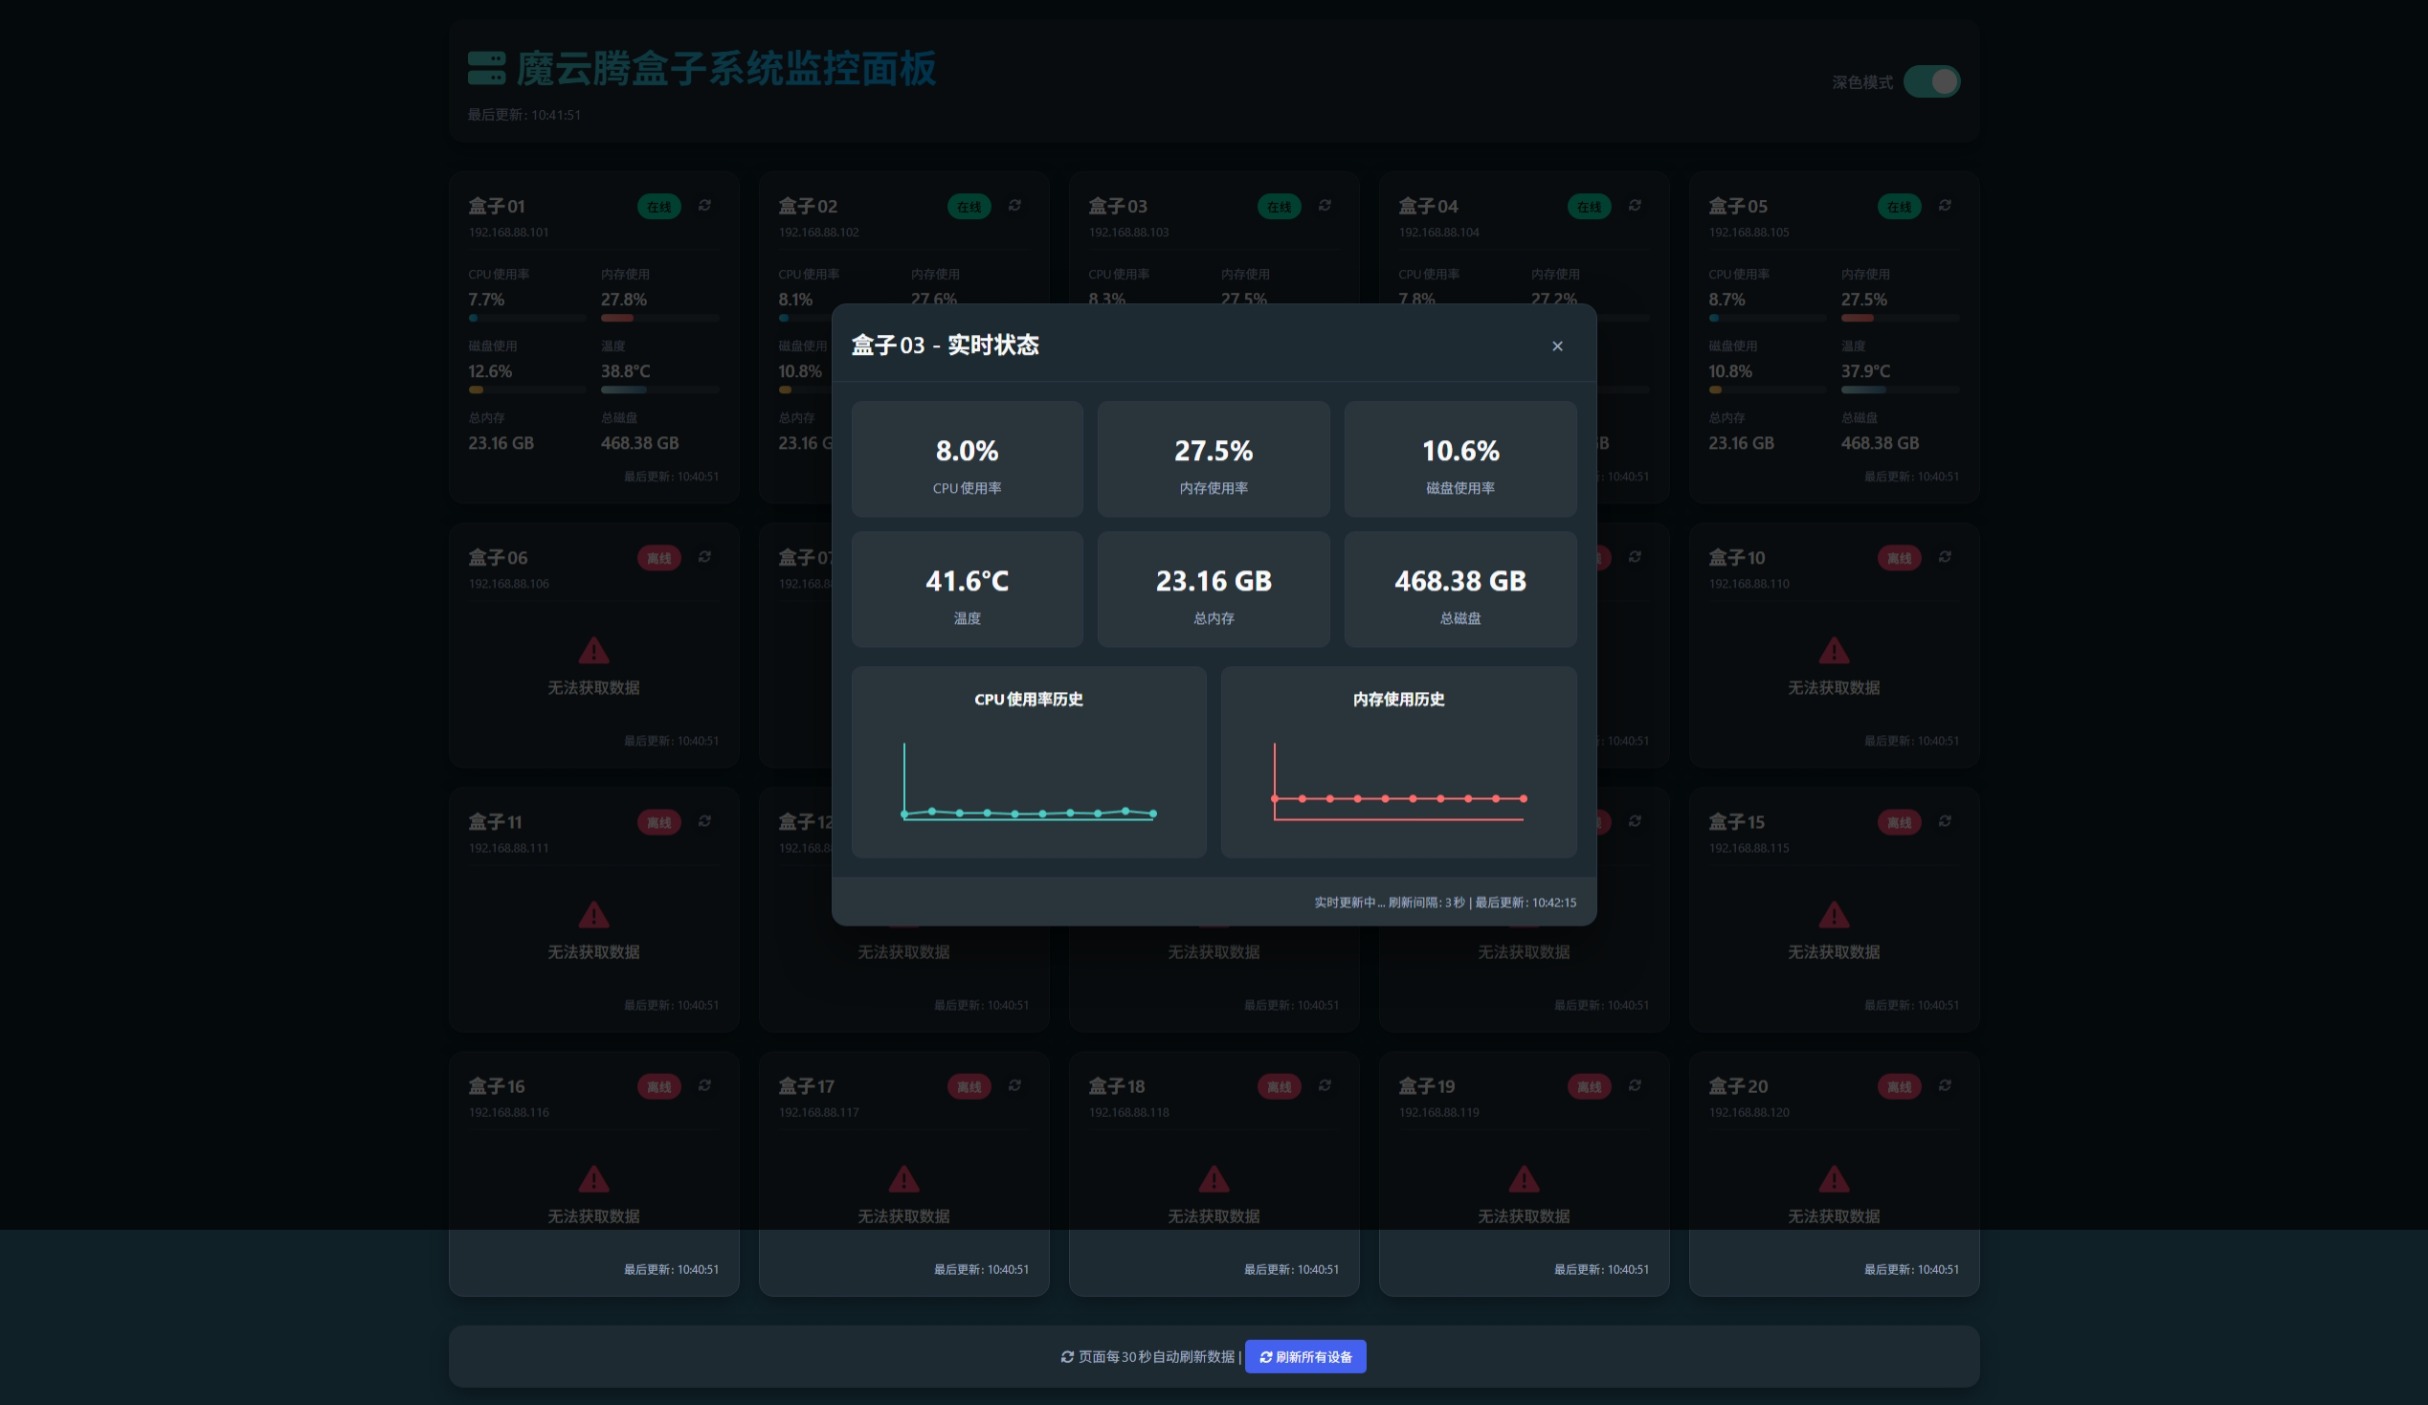This screenshot has width=2428, height=1405.
Task: Click refresh icon on 盒子 01 card
Action: click(705, 205)
